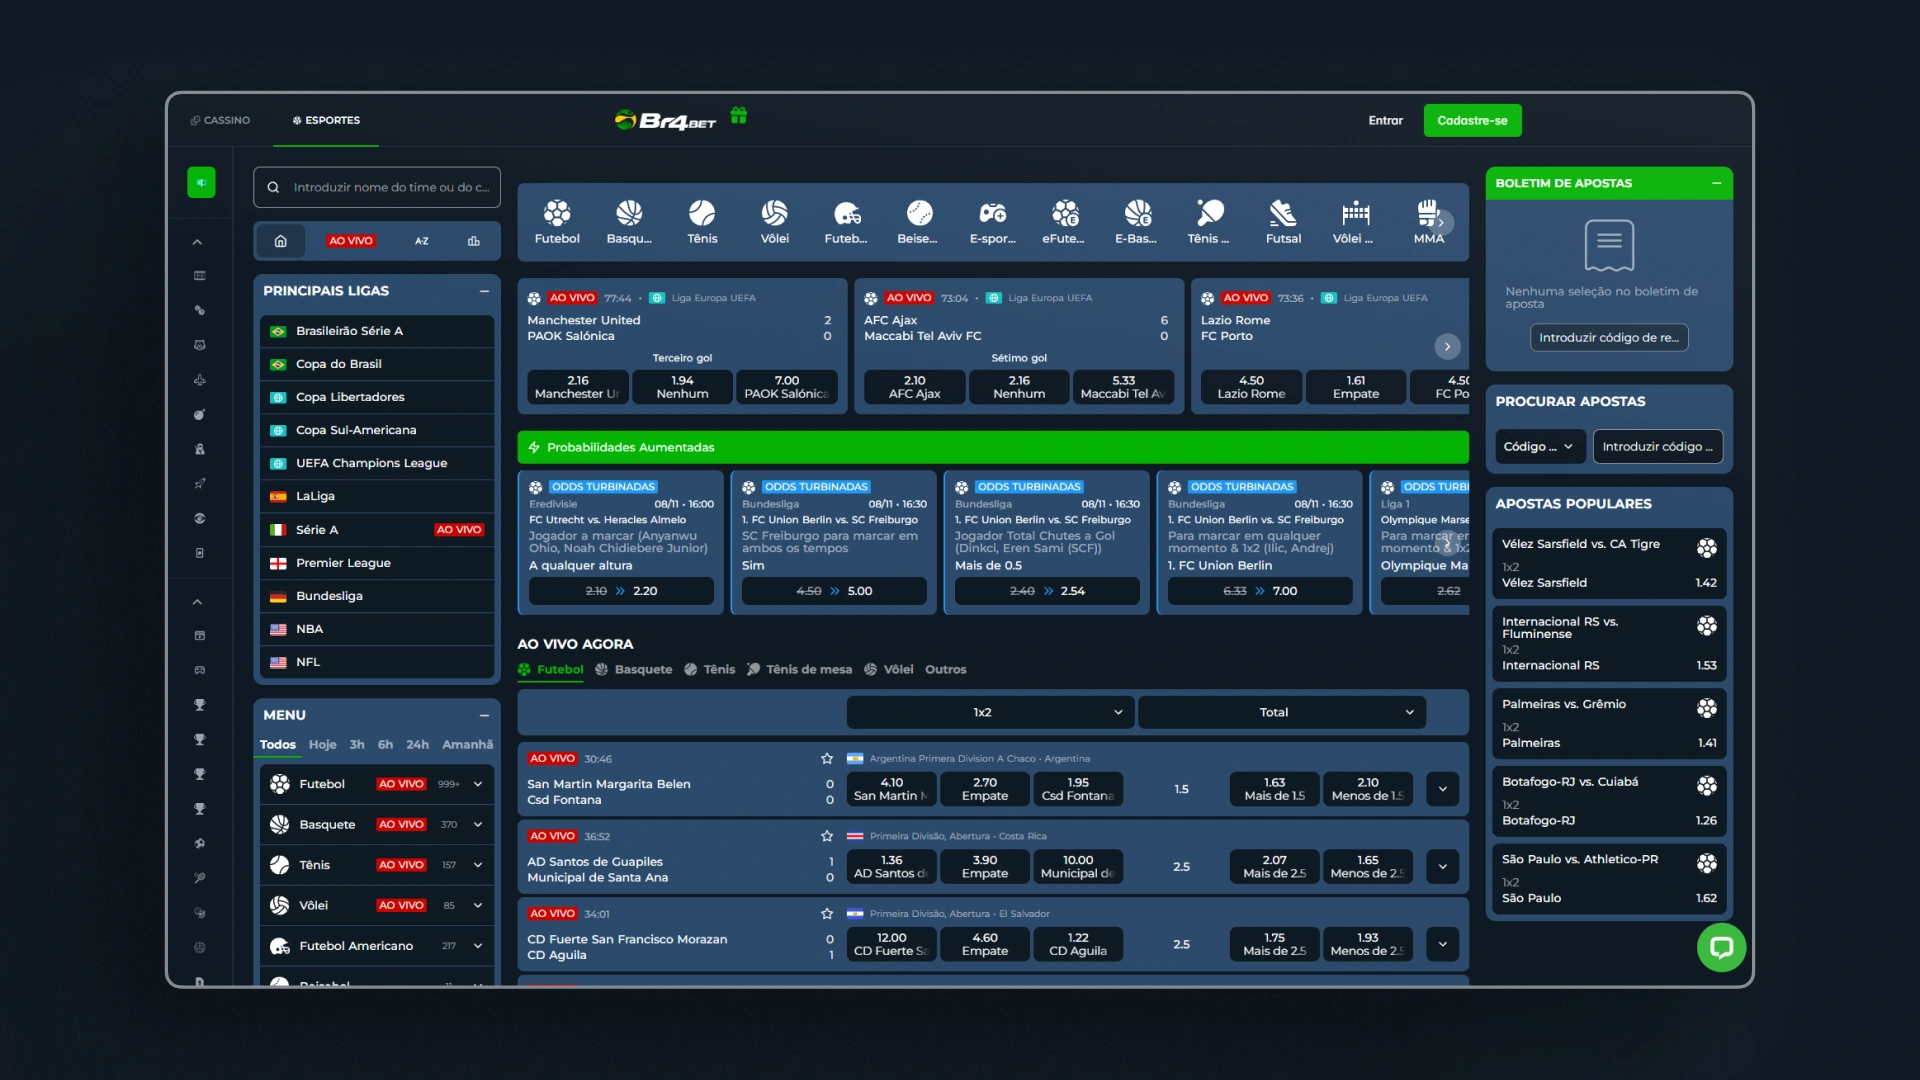Image resolution: width=1920 pixels, height=1080 pixels.
Task: Open the live chat support bubble
Action: [x=1721, y=947]
